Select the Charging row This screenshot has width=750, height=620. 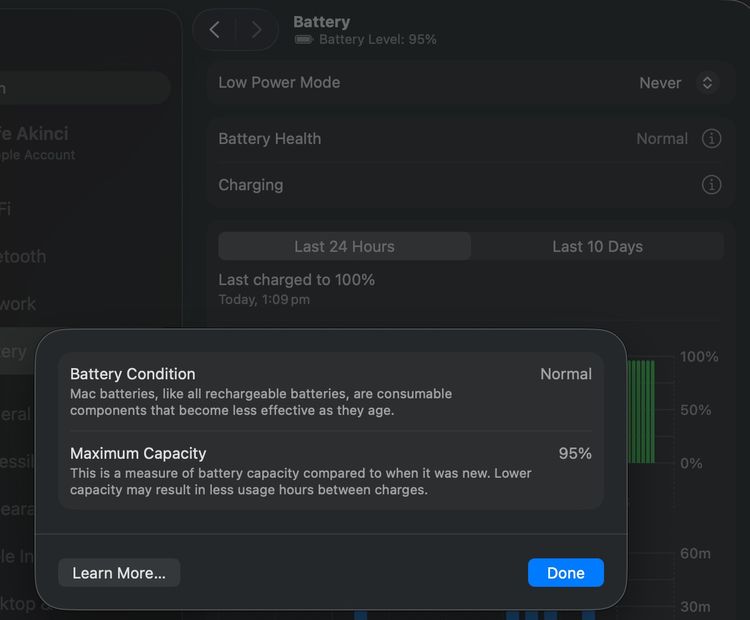[471, 185]
